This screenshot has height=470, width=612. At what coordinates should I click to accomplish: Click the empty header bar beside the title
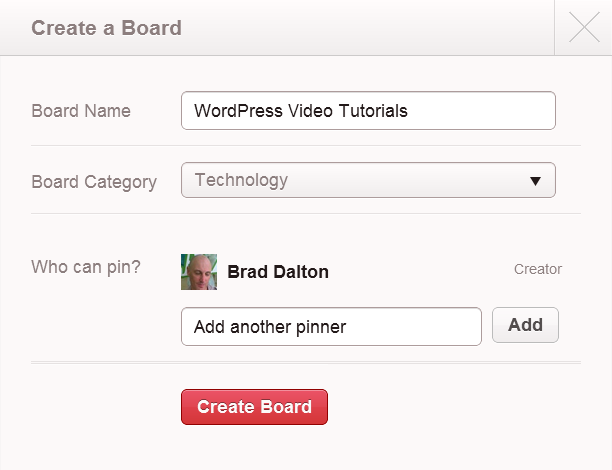coord(370,28)
